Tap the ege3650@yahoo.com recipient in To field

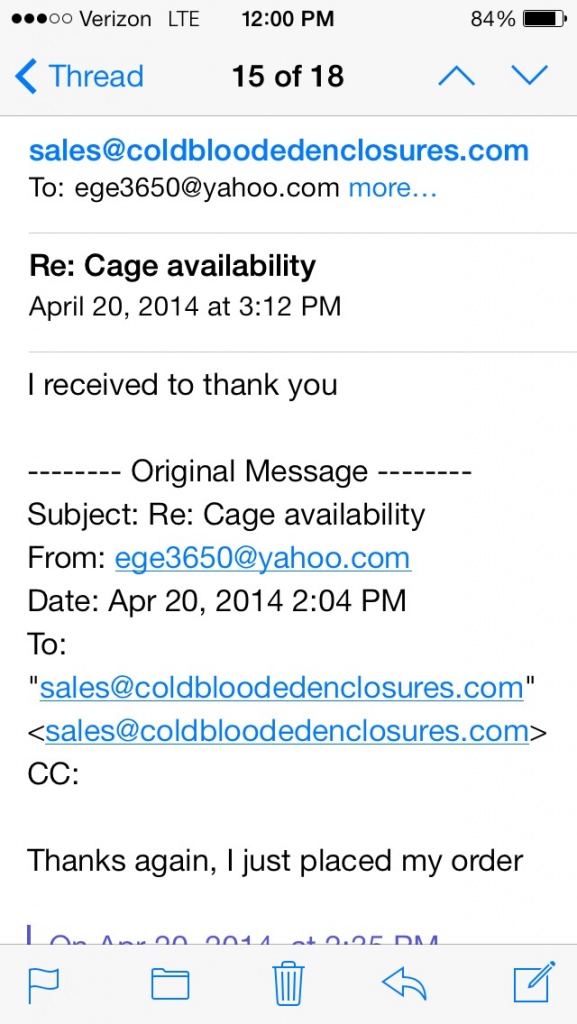(207, 188)
